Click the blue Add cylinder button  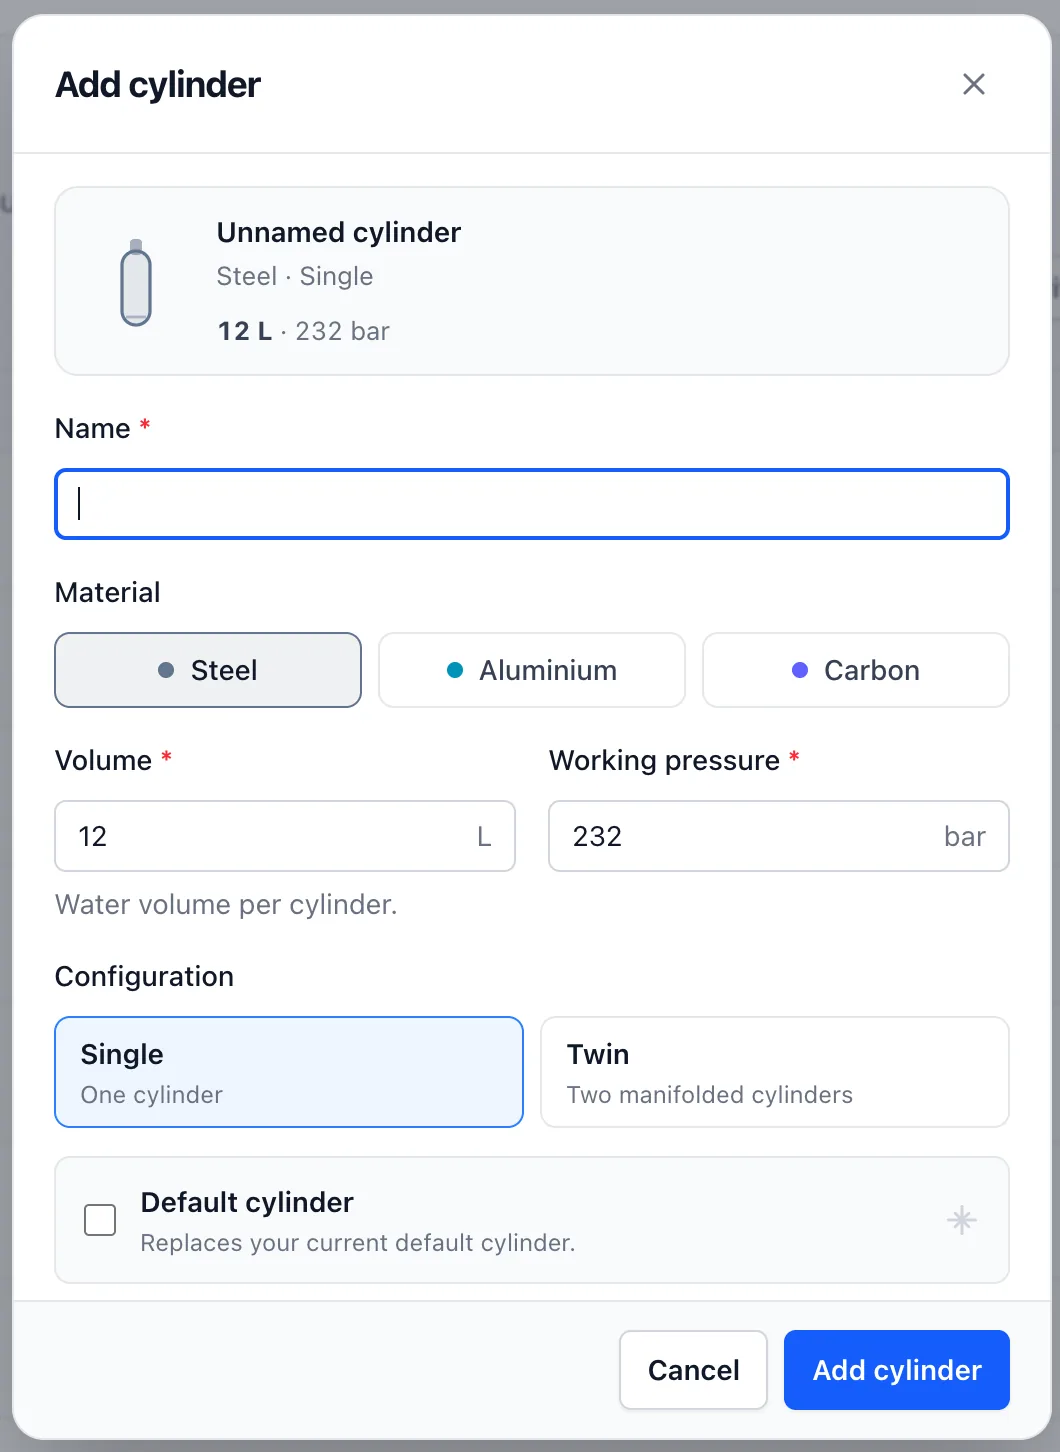point(897,1370)
